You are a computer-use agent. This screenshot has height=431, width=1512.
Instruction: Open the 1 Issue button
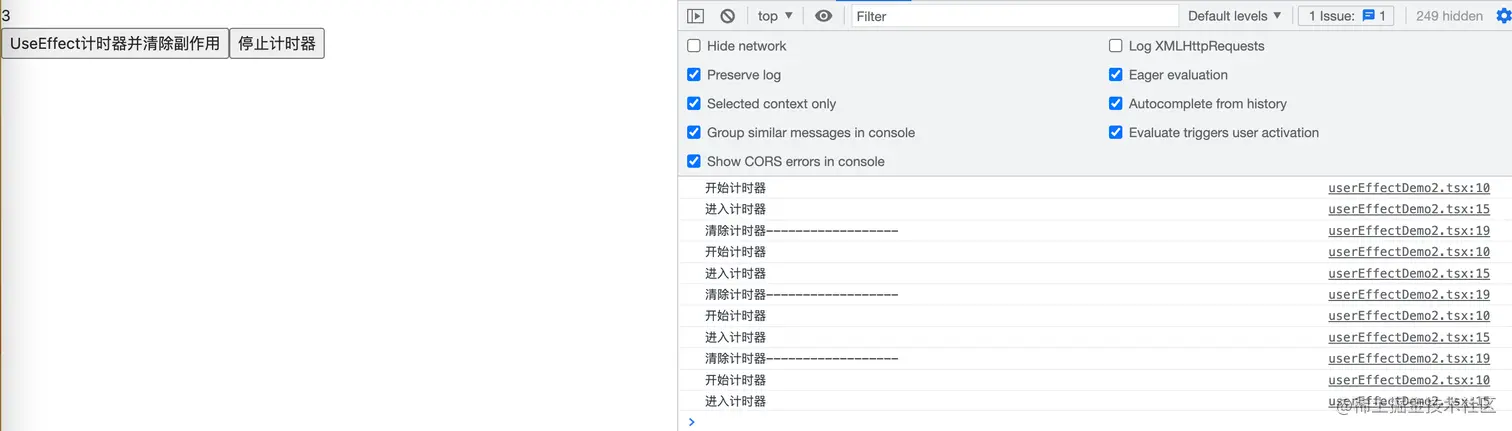pos(1346,16)
